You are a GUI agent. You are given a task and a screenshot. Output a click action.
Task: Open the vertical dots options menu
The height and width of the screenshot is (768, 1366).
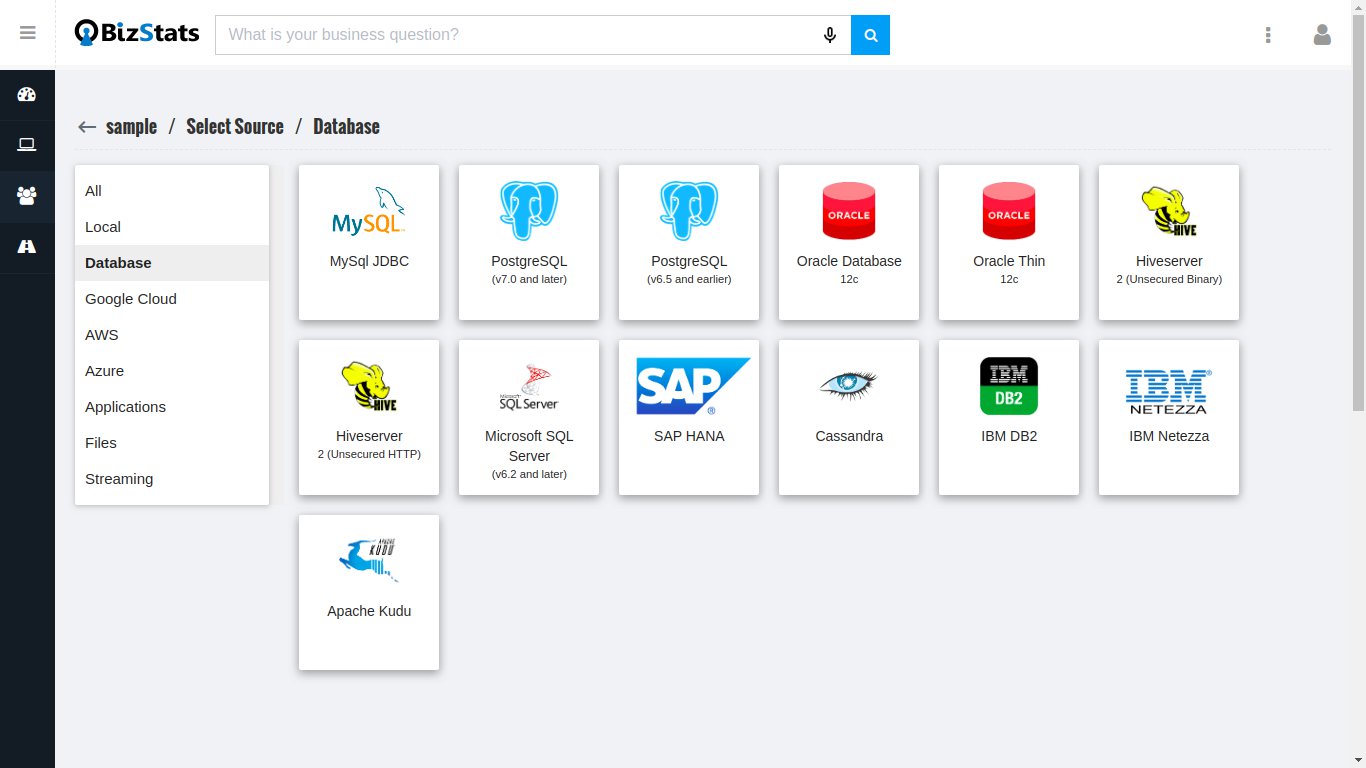tap(1268, 35)
